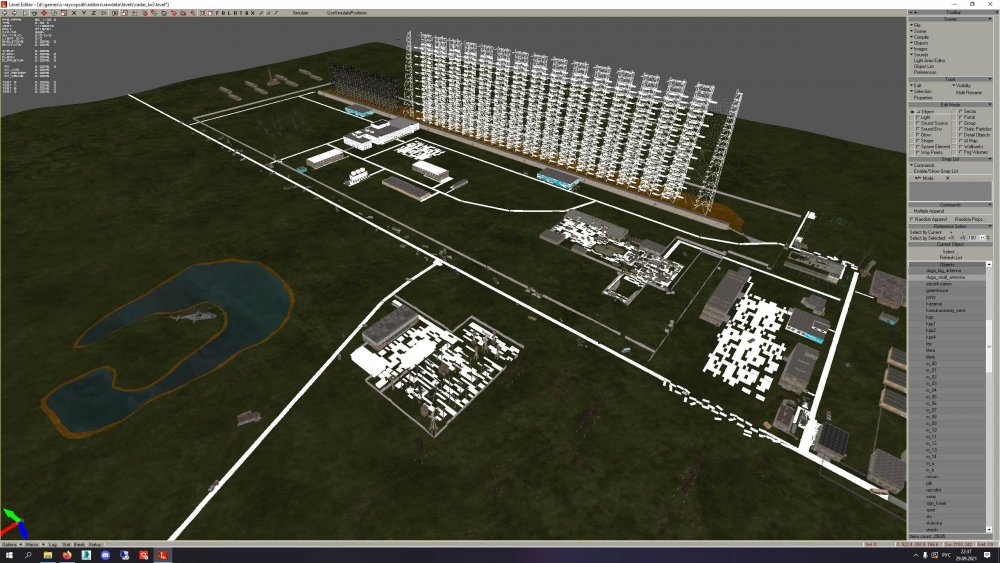Expand the Objects dropdown in Scene panel

coord(920,43)
